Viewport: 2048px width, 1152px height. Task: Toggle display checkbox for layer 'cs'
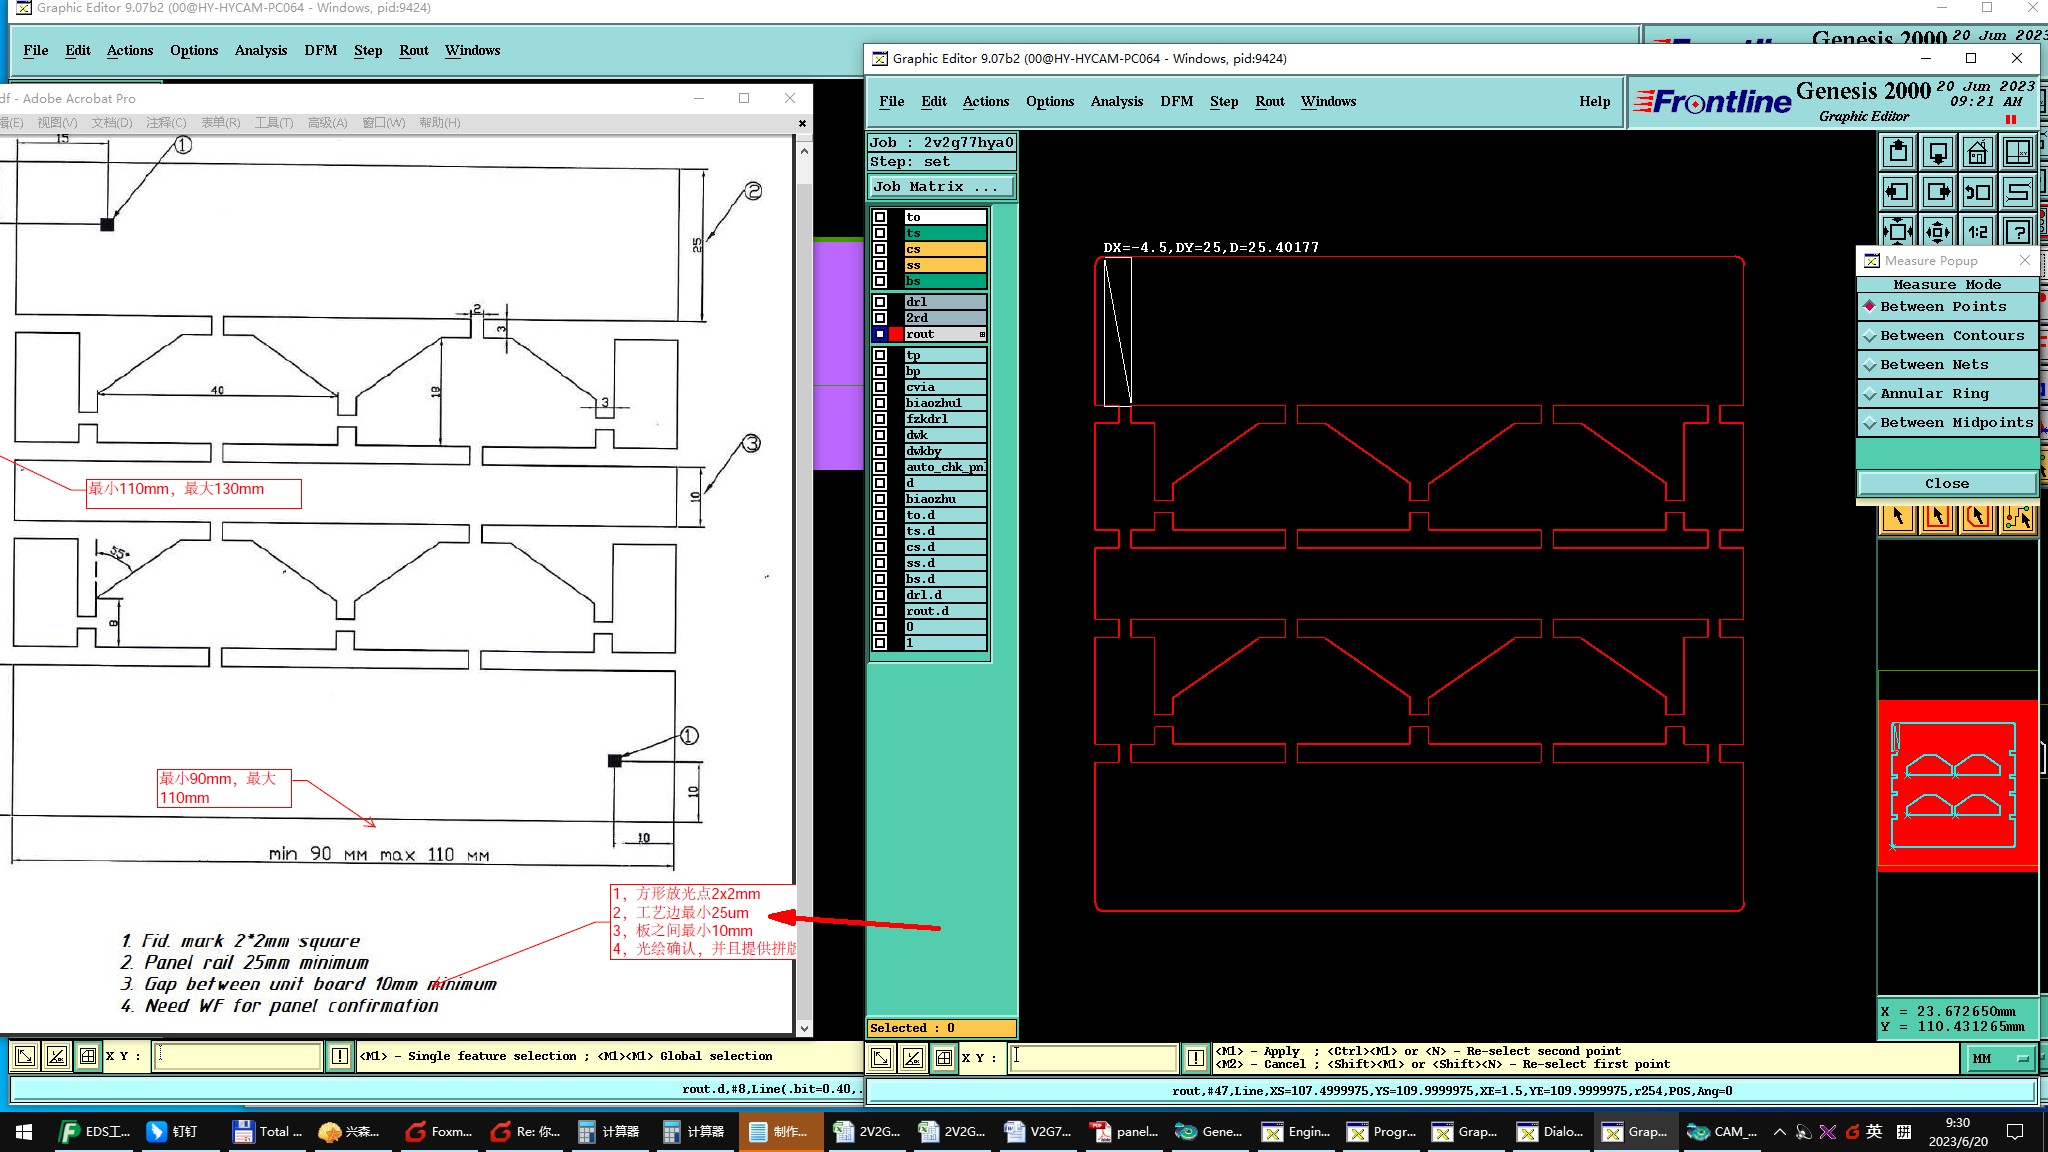(x=880, y=249)
